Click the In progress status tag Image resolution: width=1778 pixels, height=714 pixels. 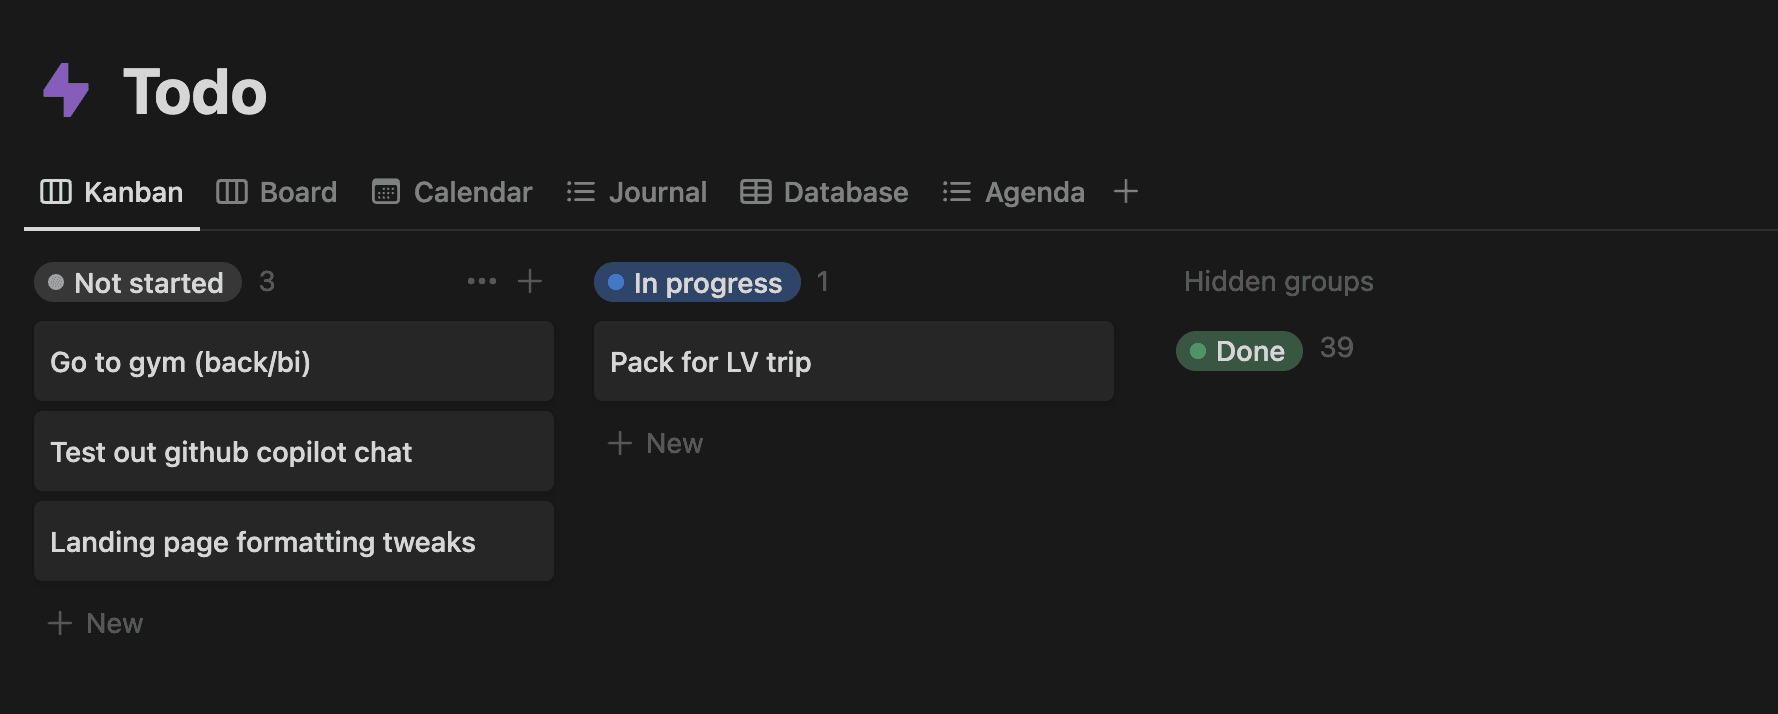coord(697,282)
